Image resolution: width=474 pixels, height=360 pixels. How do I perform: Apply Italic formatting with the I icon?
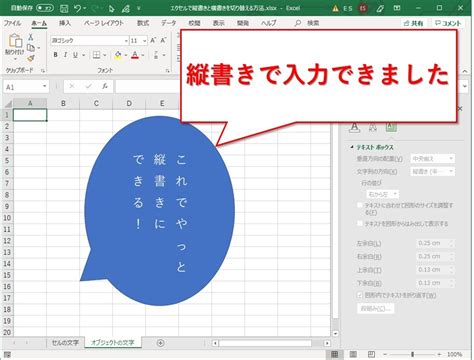(x=65, y=55)
